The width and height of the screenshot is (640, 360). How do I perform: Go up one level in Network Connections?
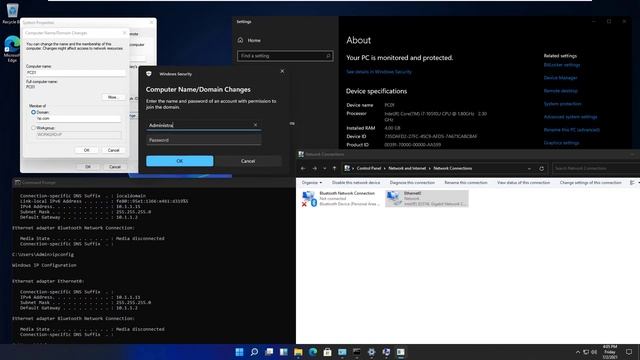tap(334, 168)
